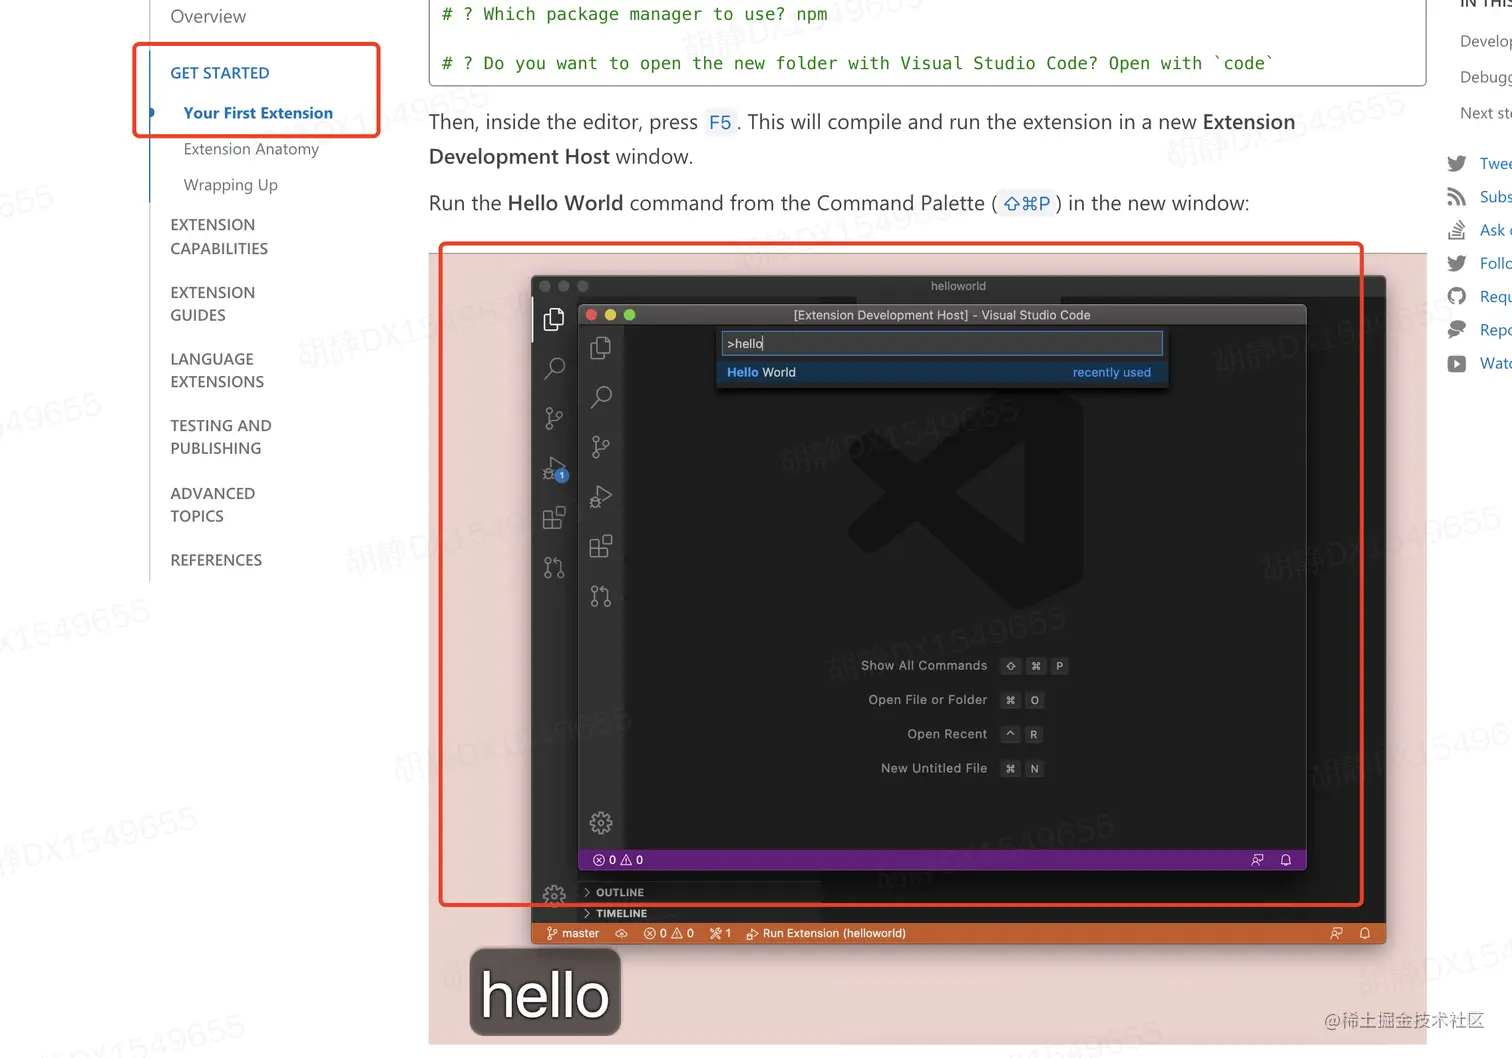Open Manage gear in helloworld window
The height and width of the screenshot is (1058, 1512).
click(554, 894)
